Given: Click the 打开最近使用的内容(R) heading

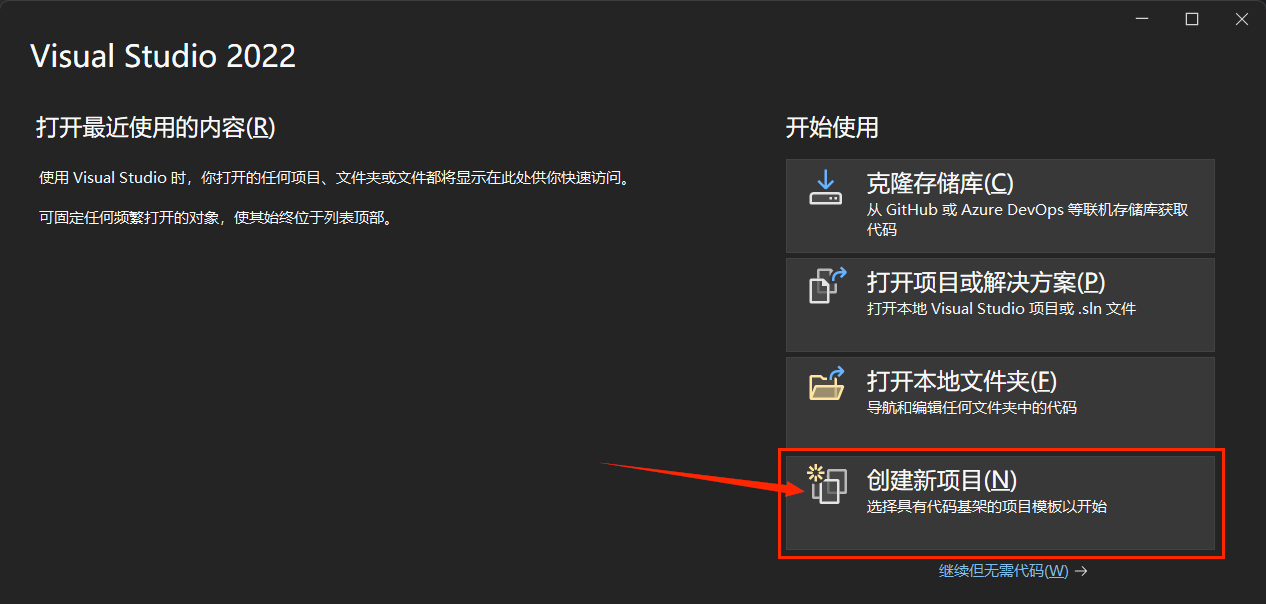Looking at the screenshot, I should point(155,127).
